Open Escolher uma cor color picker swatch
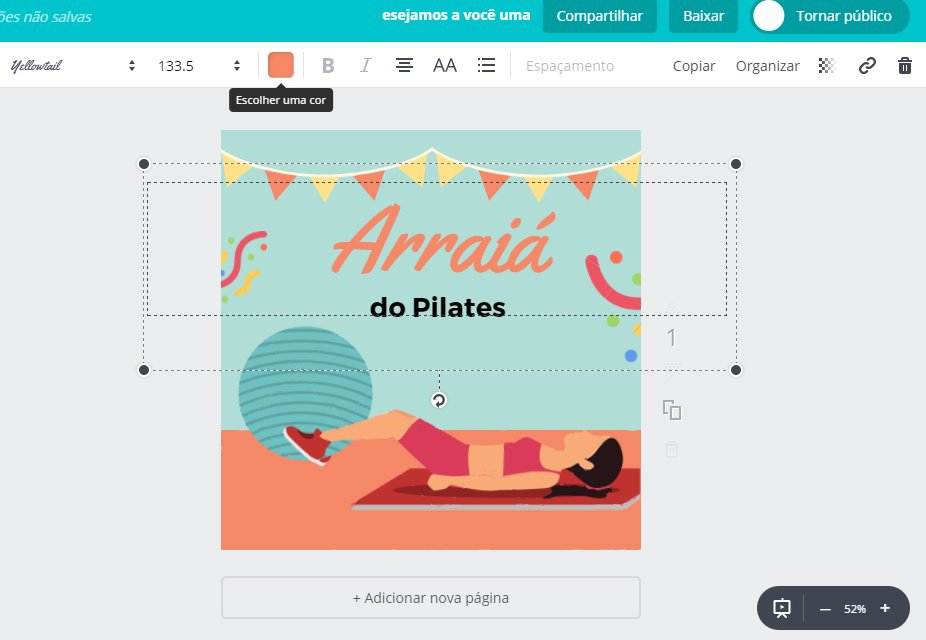Viewport: 926px width, 640px height. [281, 64]
